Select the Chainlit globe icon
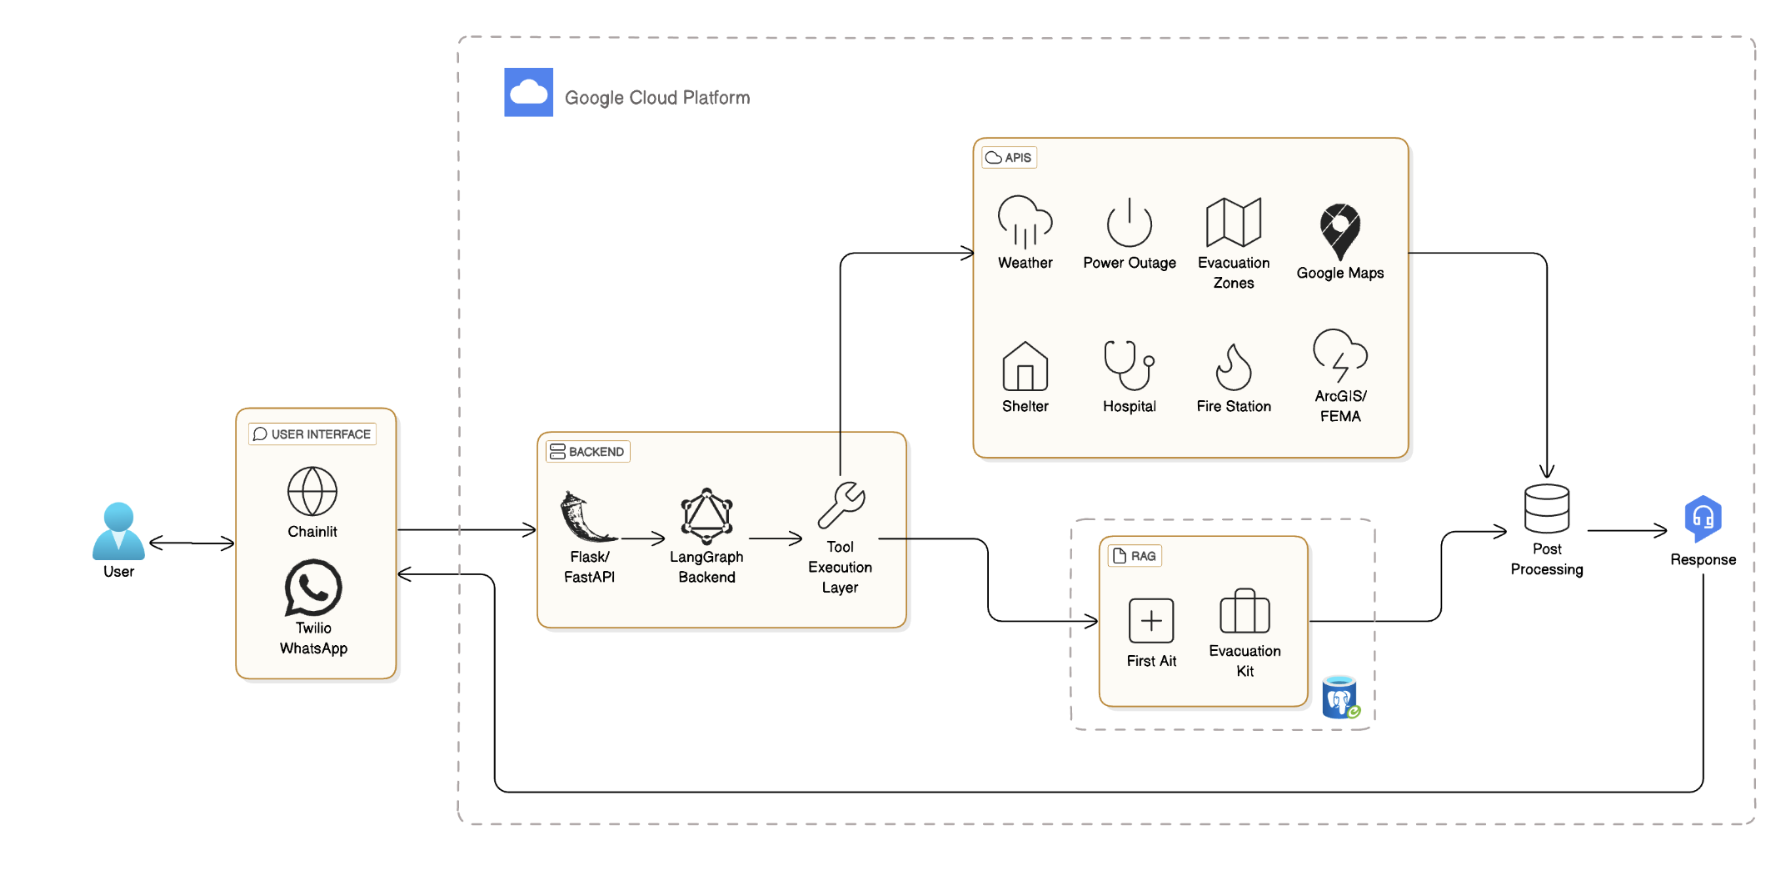This screenshot has height=886, width=1792. pyautogui.click(x=312, y=491)
